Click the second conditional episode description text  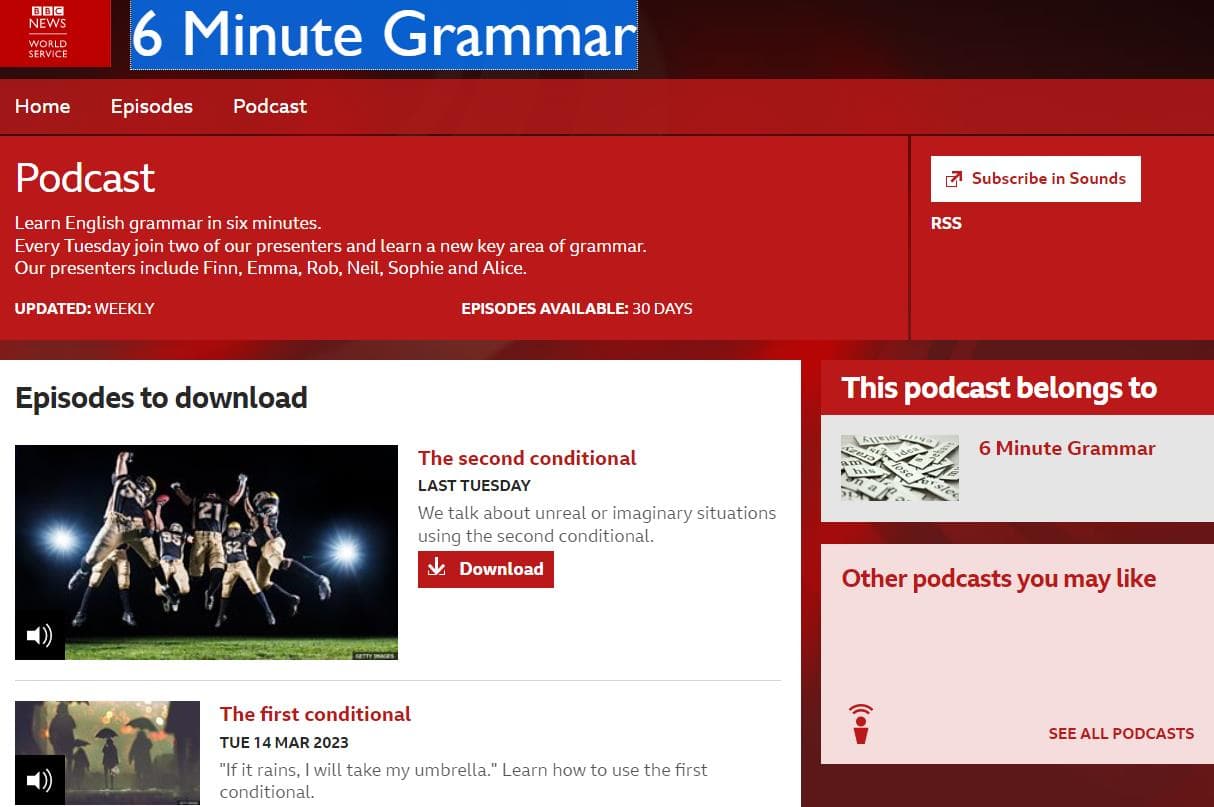click(x=597, y=524)
